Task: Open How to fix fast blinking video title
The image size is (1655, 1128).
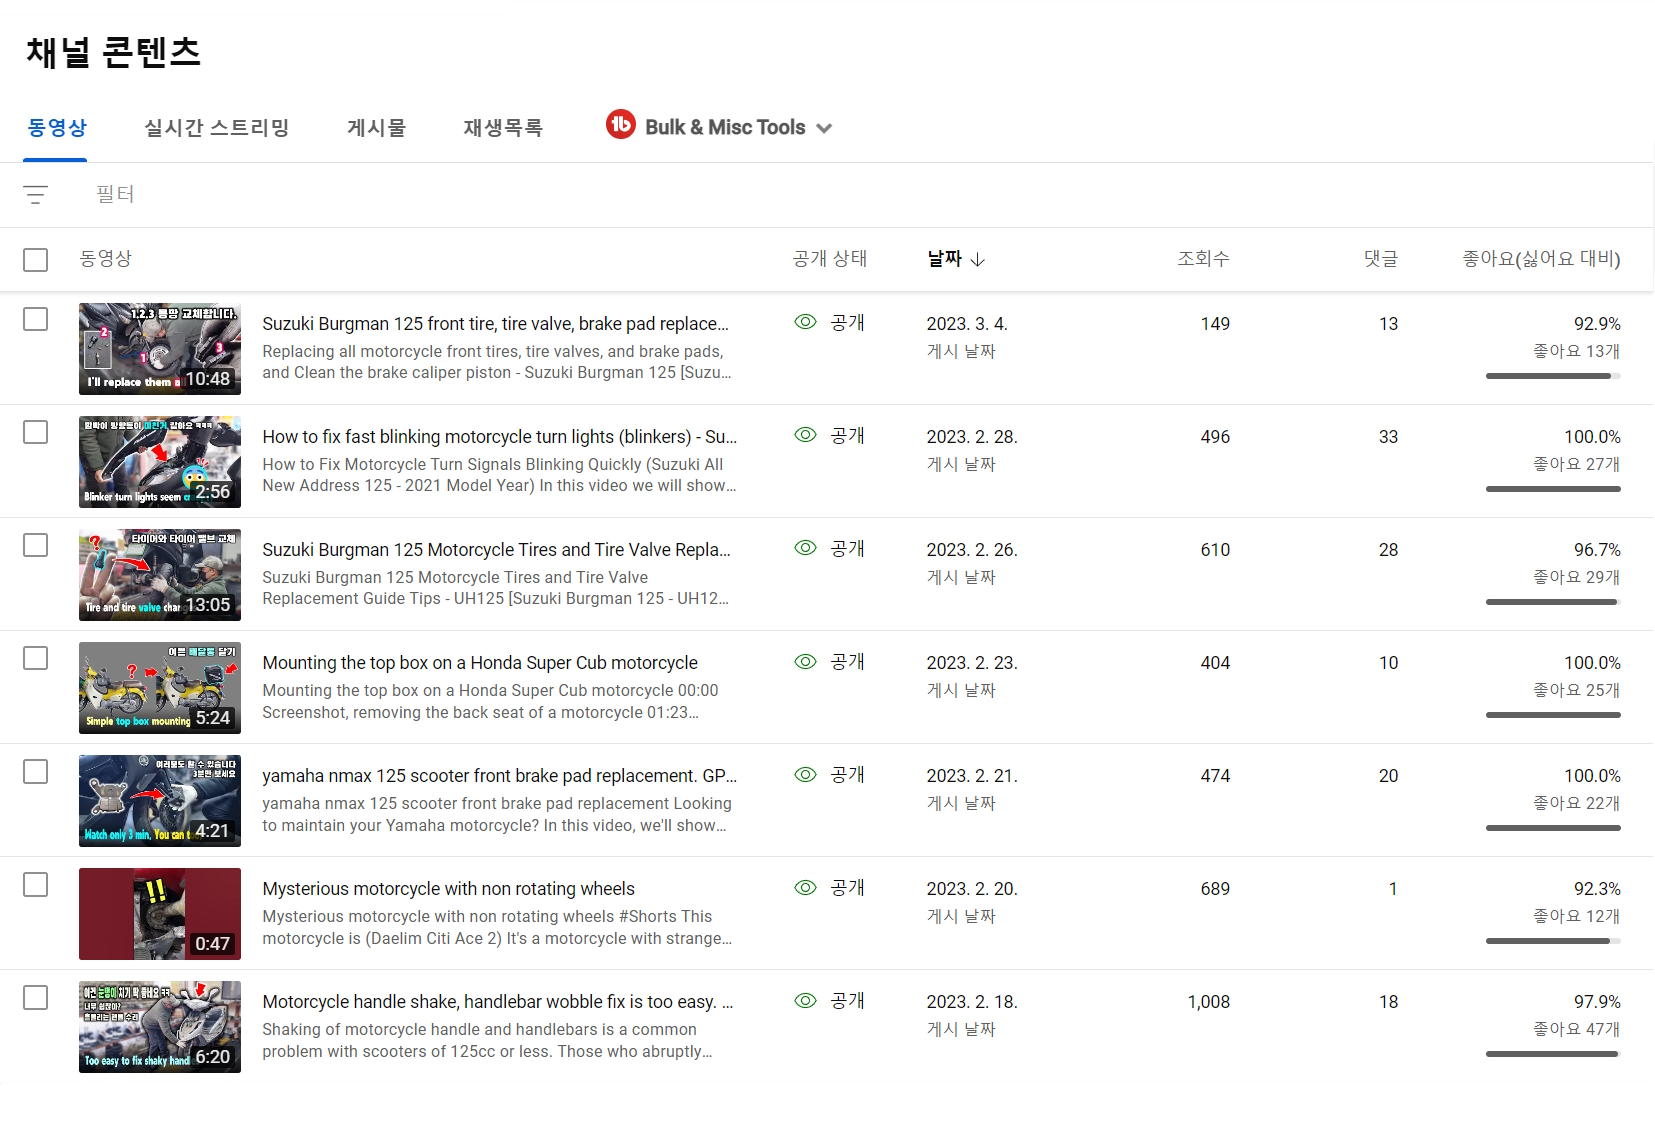Action: point(499,437)
